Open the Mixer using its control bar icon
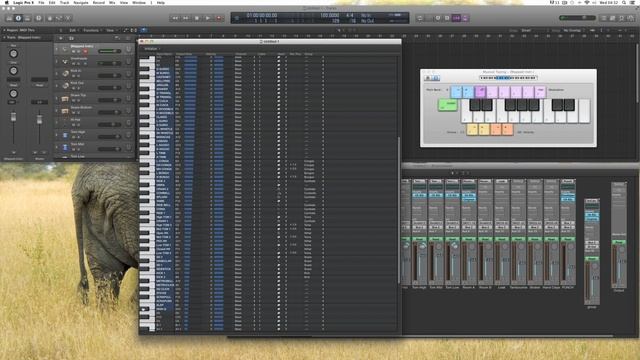Image resolution: width=640 pixels, height=360 pixels. tap(59, 18)
